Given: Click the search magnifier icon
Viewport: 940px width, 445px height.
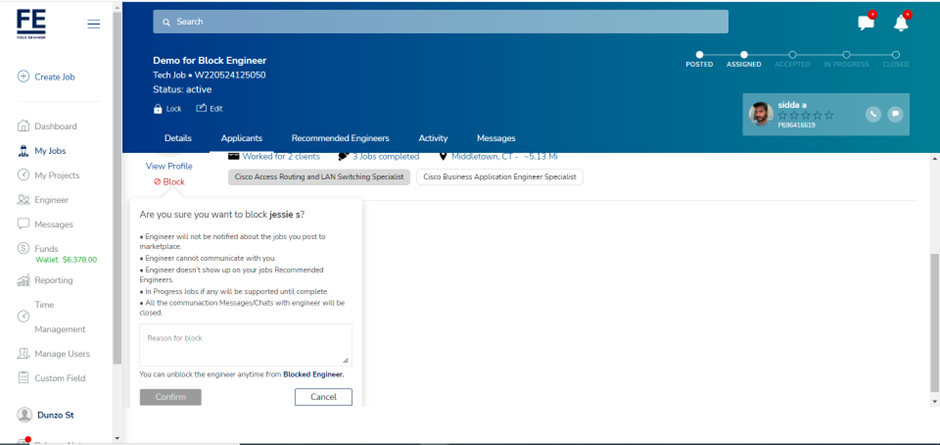Looking at the screenshot, I should click(166, 22).
